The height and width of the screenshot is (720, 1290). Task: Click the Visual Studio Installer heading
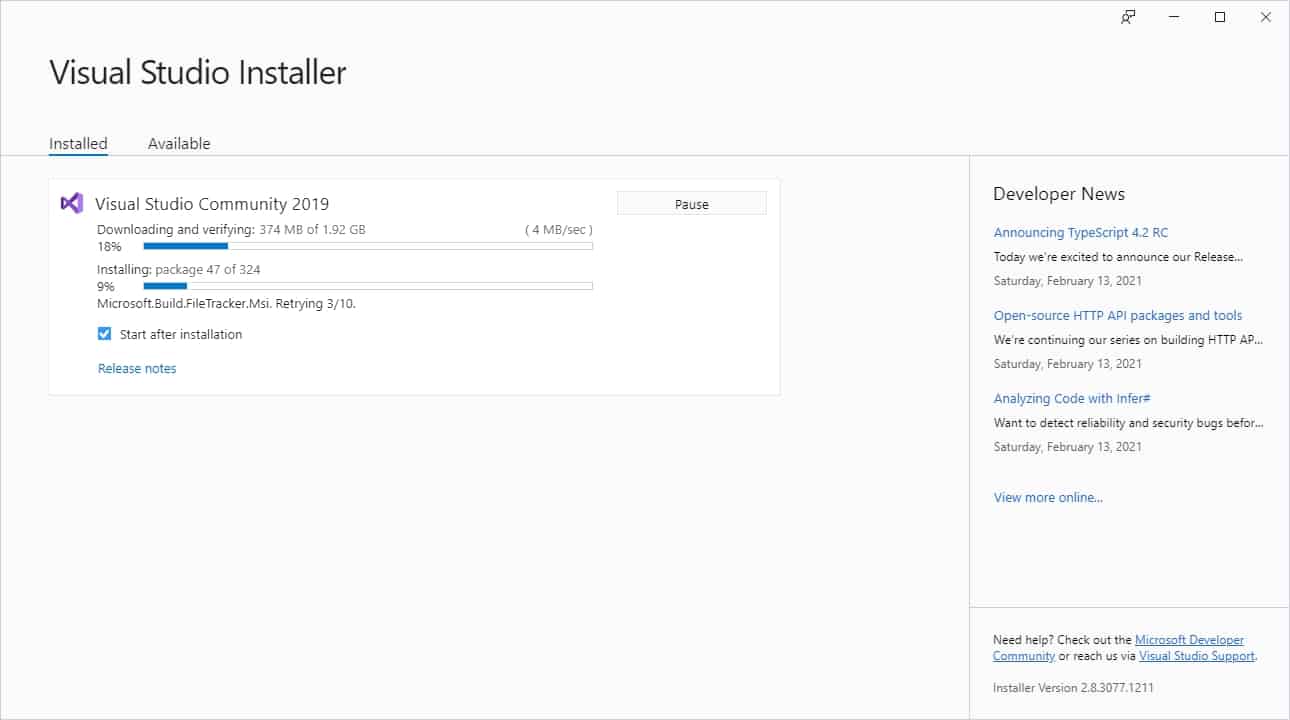(198, 72)
